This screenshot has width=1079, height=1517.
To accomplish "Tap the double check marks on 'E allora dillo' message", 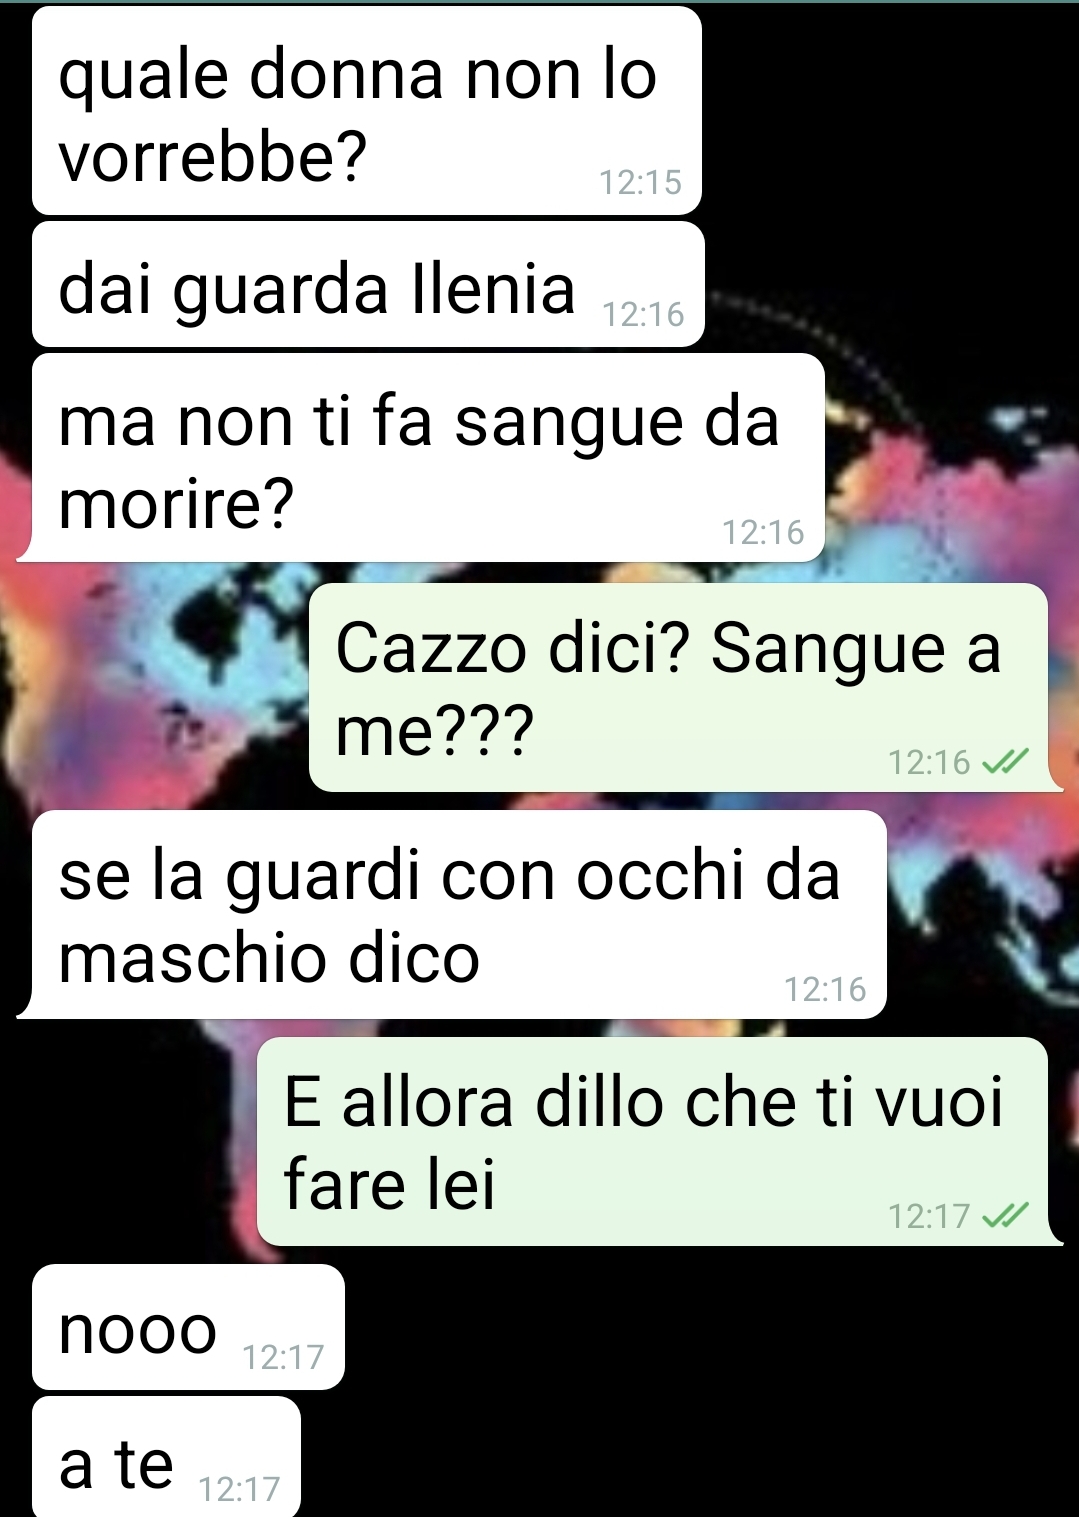I will point(1005,1216).
